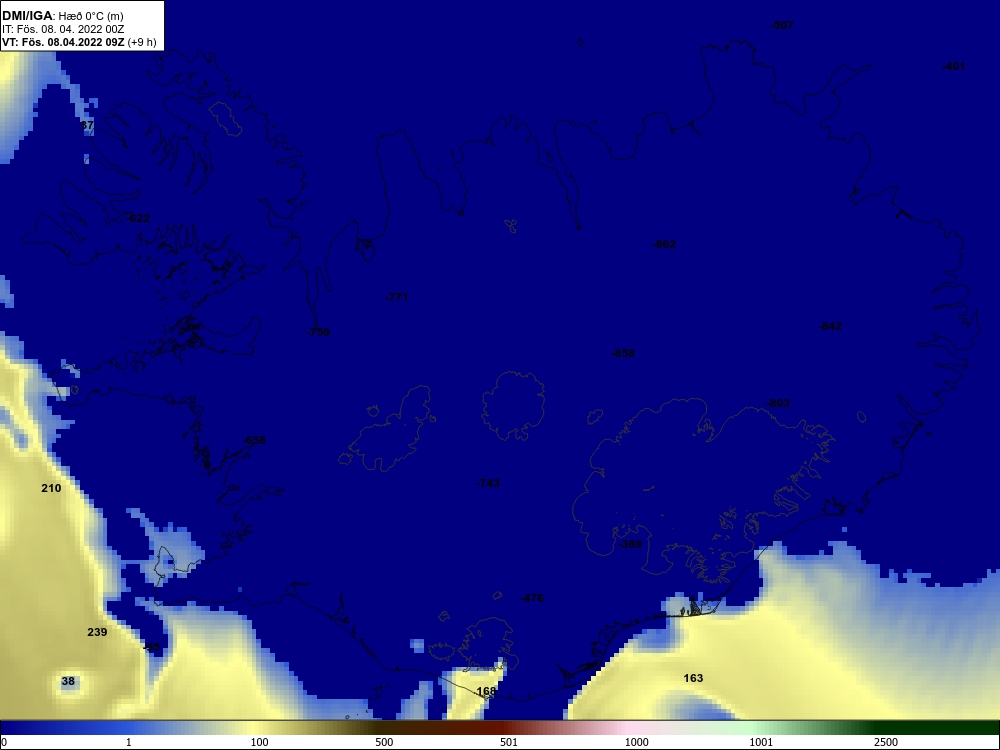This screenshot has height=750, width=1000.
Task: Click the -759 value label
Action: 318,332
